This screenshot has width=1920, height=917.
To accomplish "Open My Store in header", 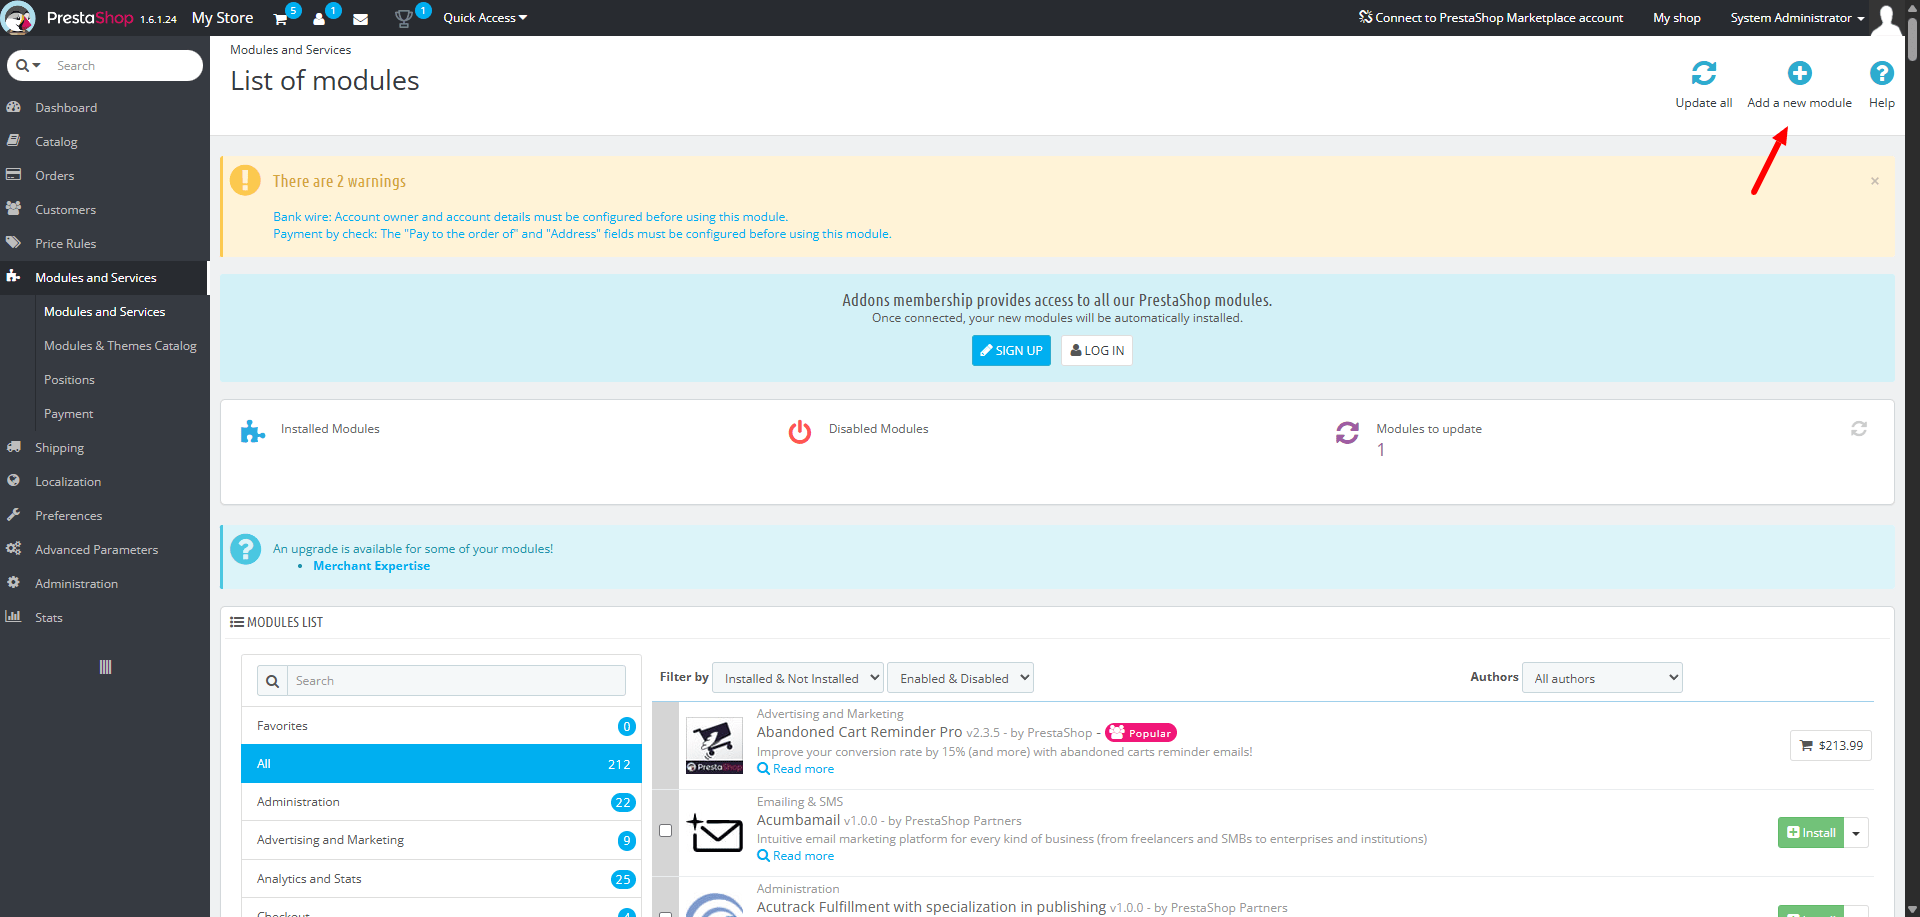I will coord(222,18).
